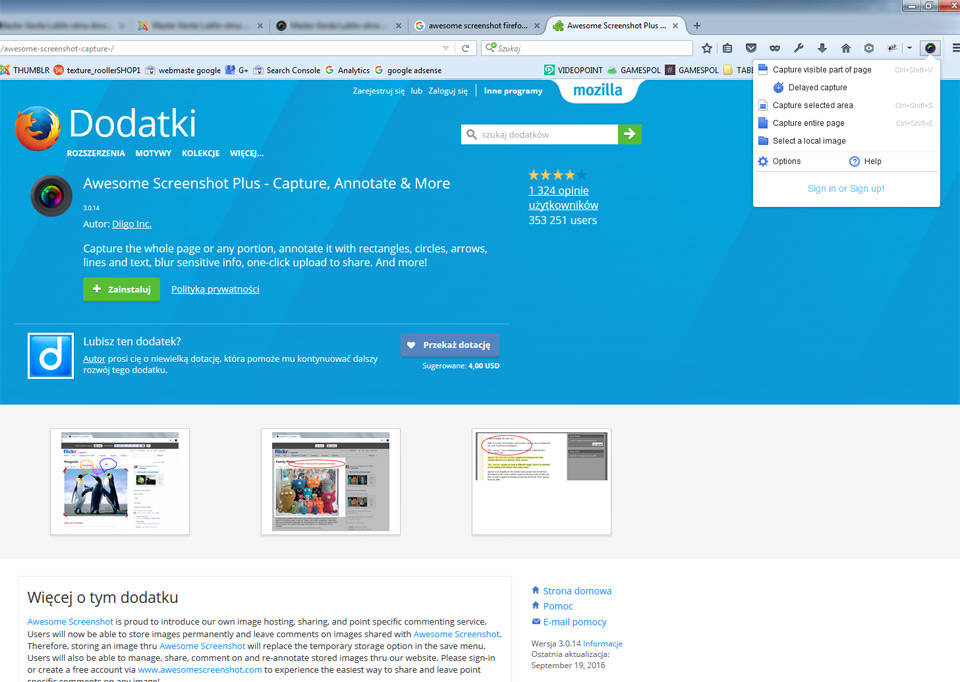
Task: Open search engine selector dropdown
Action: (x=491, y=47)
